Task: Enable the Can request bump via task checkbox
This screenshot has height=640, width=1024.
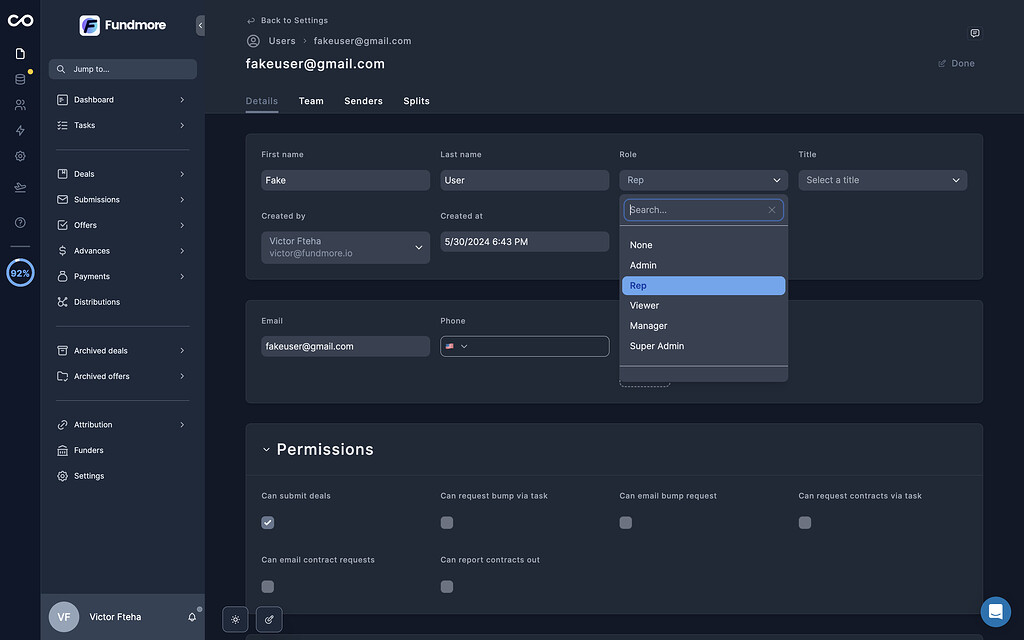Action: [446, 522]
